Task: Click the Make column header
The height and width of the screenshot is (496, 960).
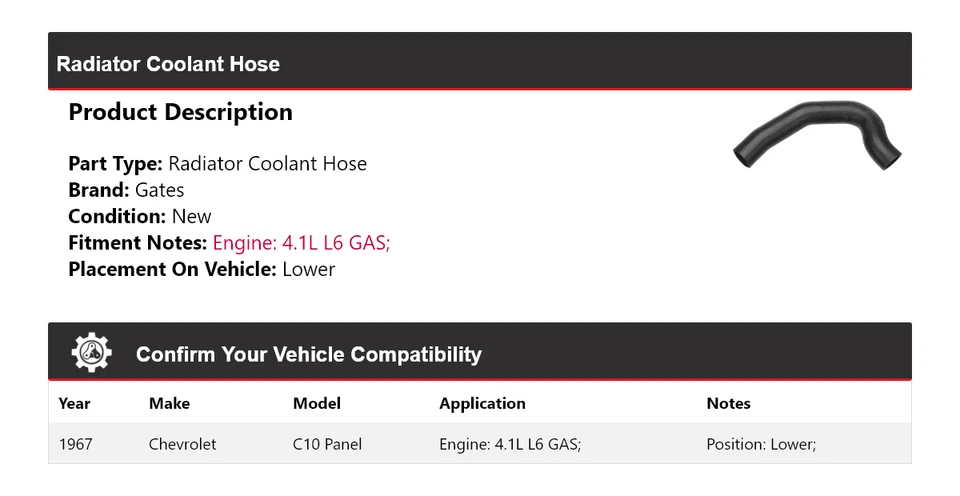Action: pyautogui.click(x=169, y=403)
